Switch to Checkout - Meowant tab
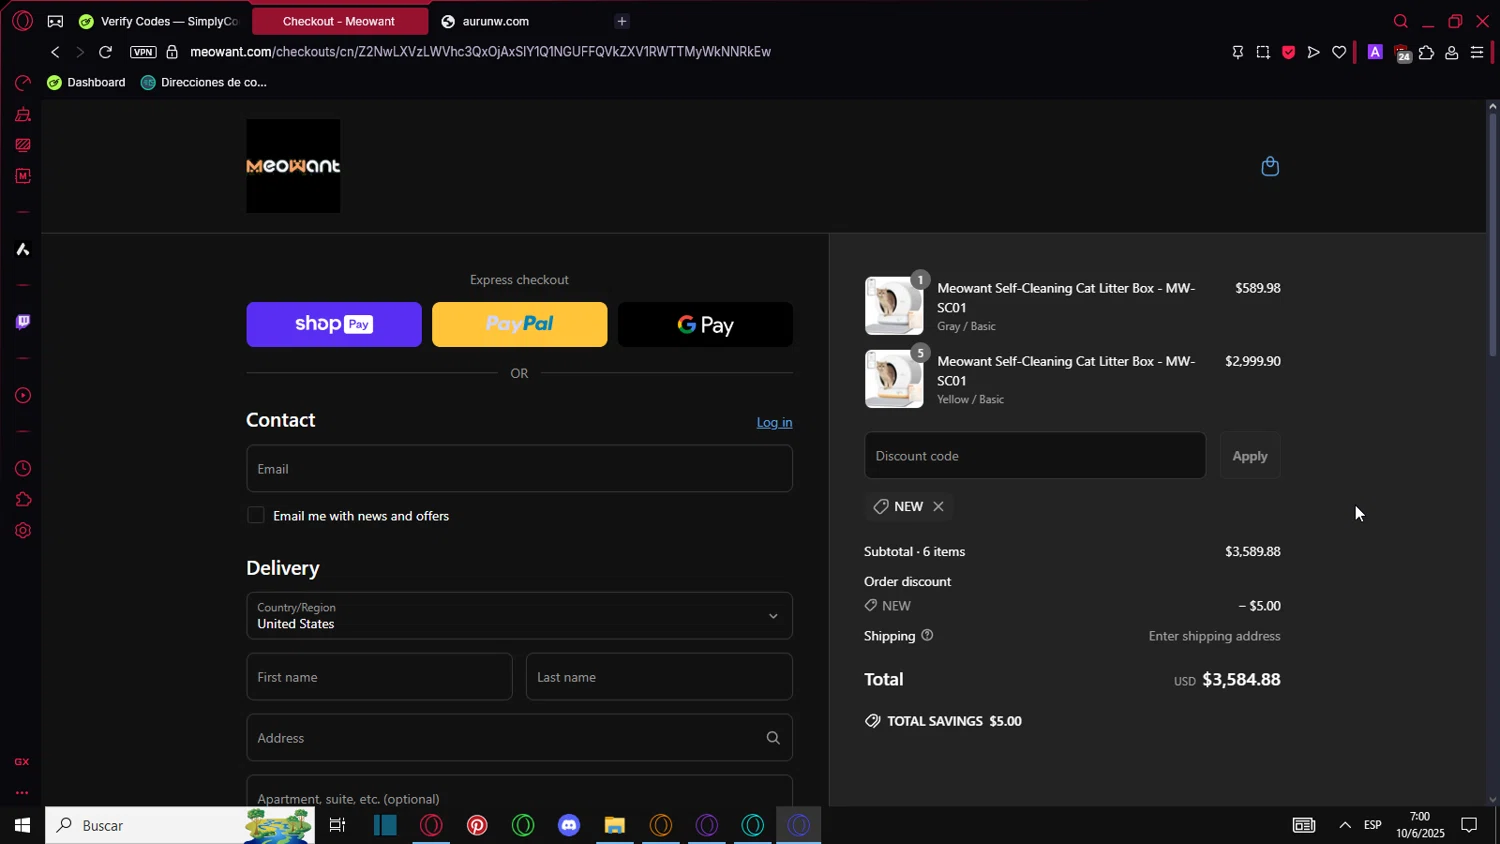Image resolution: width=1500 pixels, height=844 pixels. click(339, 21)
